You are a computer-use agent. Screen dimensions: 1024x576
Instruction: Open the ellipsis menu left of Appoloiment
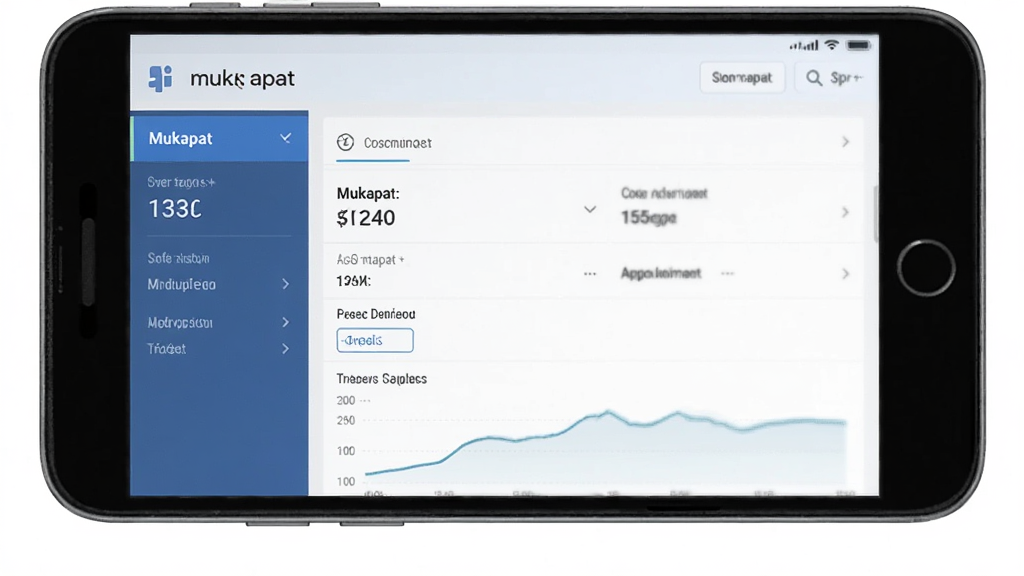tap(590, 274)
